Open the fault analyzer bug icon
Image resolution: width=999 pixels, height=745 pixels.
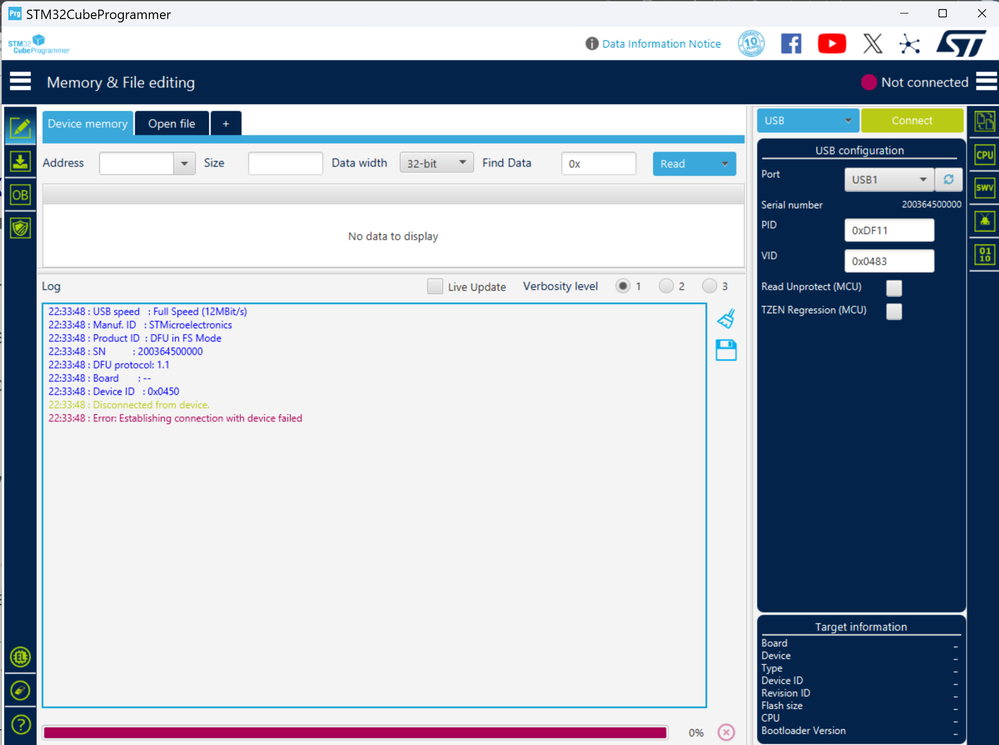tap(985, 221)
